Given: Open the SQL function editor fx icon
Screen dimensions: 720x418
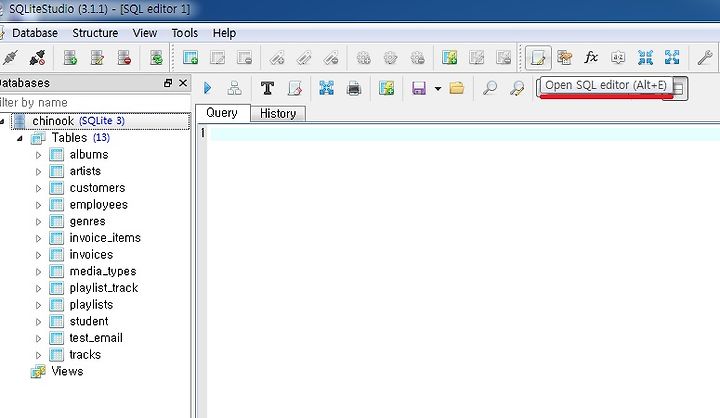Looking at the screenshot, I should 591,58.
